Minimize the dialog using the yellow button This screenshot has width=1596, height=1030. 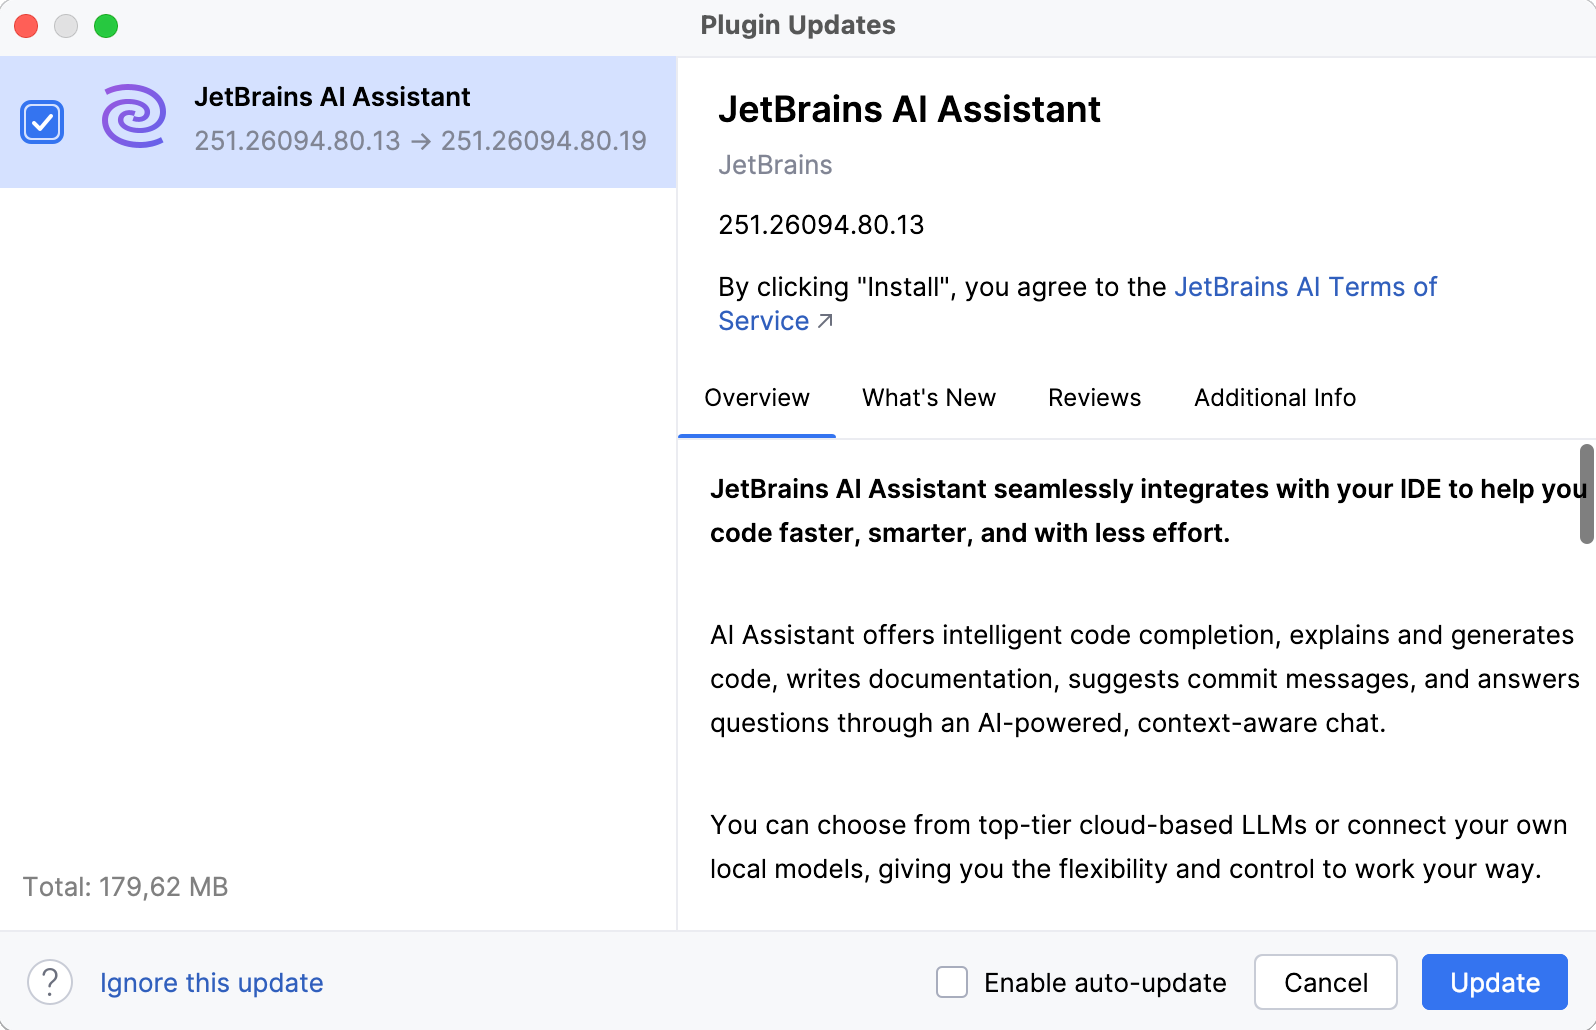(66, 26)
